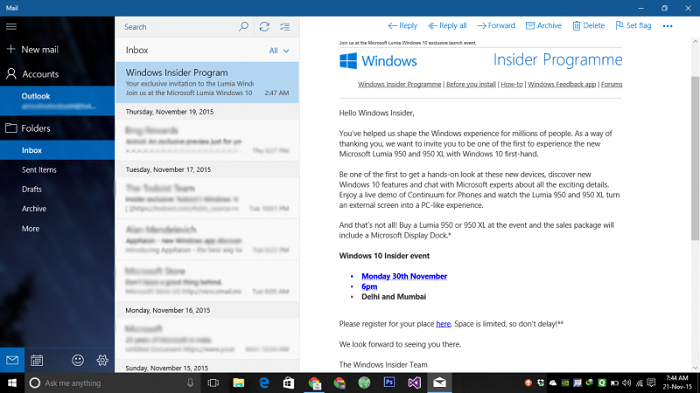Go to the Inbox folder
The image size is (700, 393).
click(x=57, y=151)
